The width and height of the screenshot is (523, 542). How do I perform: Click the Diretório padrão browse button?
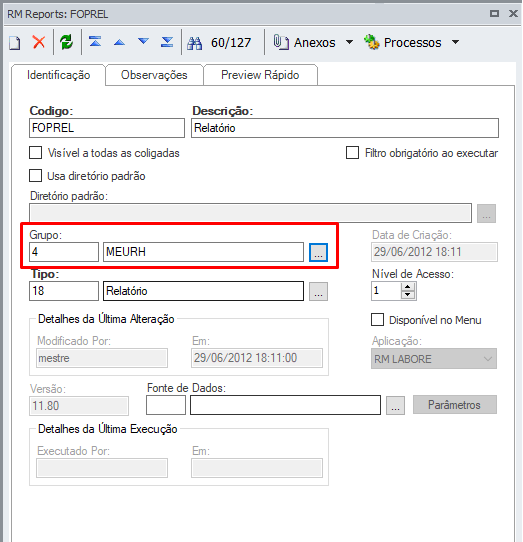486,213
